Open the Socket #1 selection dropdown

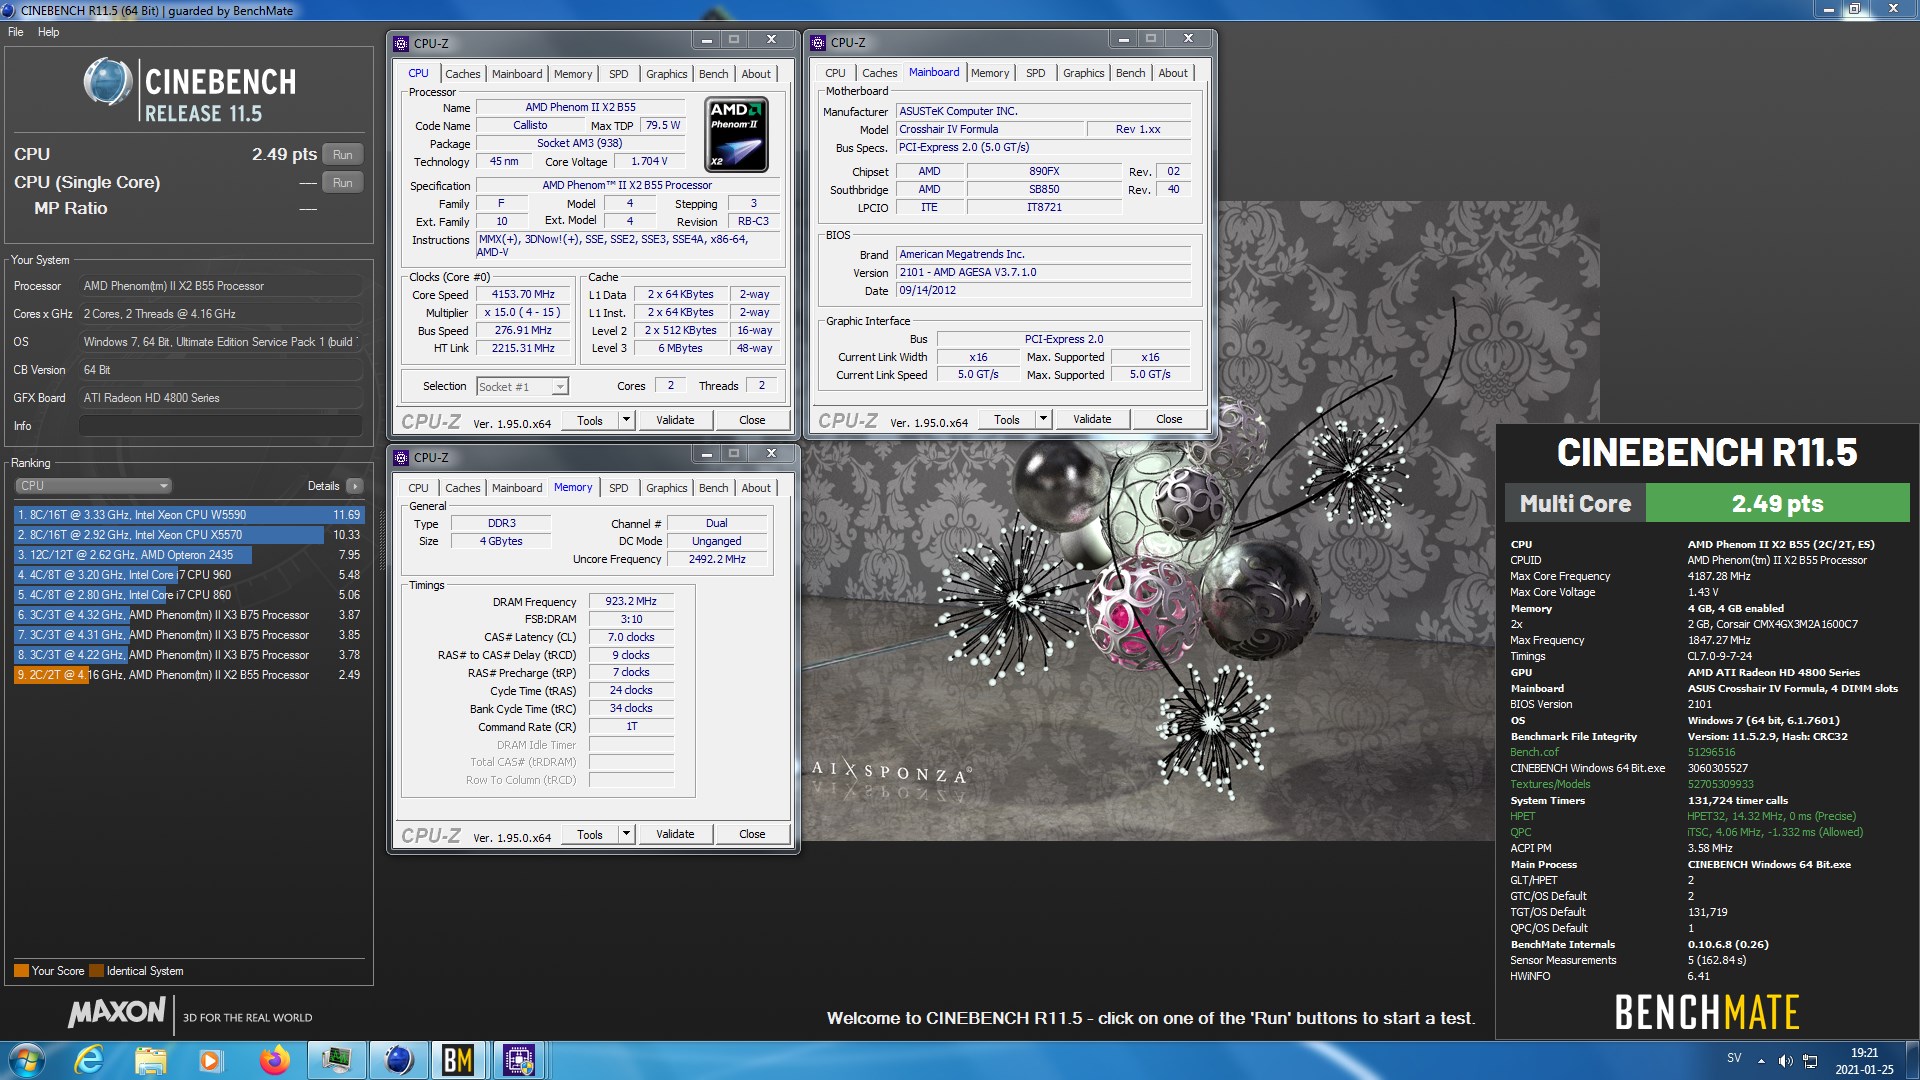click(x=522, y=386)
